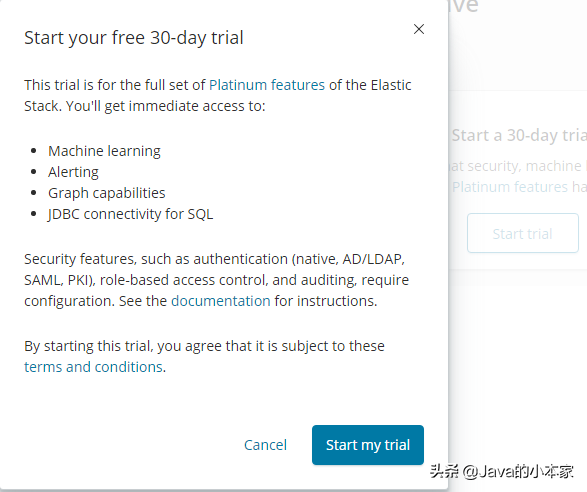Click the background Start a 30-day trial heading
This screenshot has width=587, height=492.
click(519, 136)
